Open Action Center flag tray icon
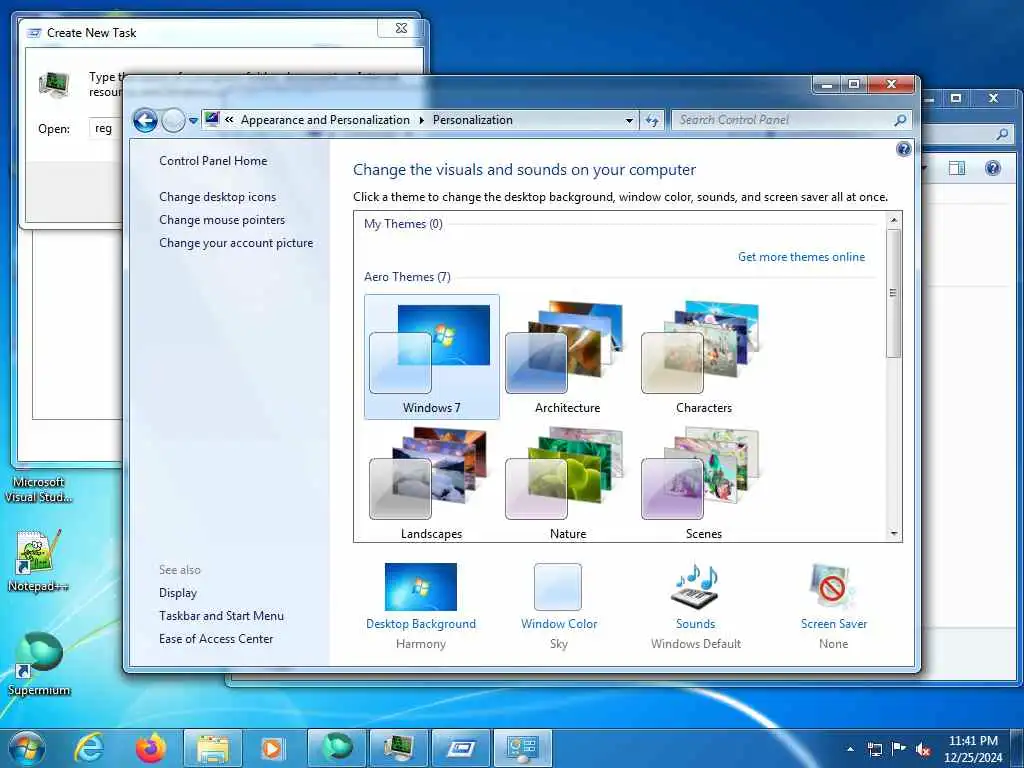This screenshot has width=1024, height=768. tap(899, 749)
